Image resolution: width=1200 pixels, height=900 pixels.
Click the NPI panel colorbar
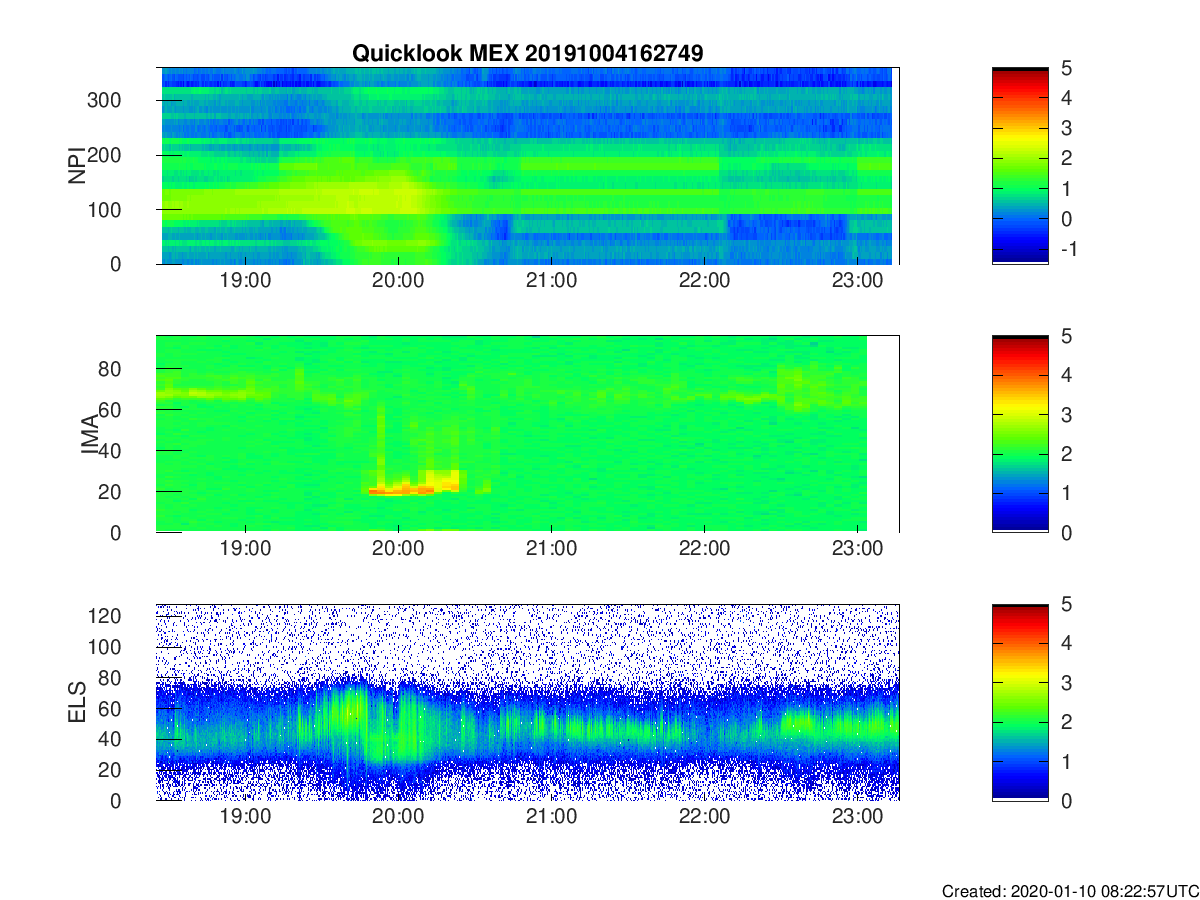pos(1020,166)
